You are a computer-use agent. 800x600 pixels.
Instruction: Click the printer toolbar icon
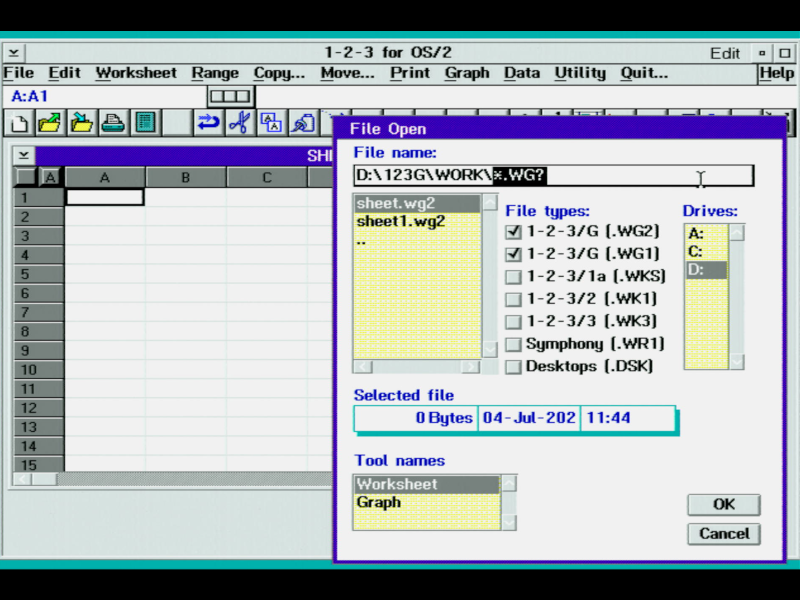(113, 123)
